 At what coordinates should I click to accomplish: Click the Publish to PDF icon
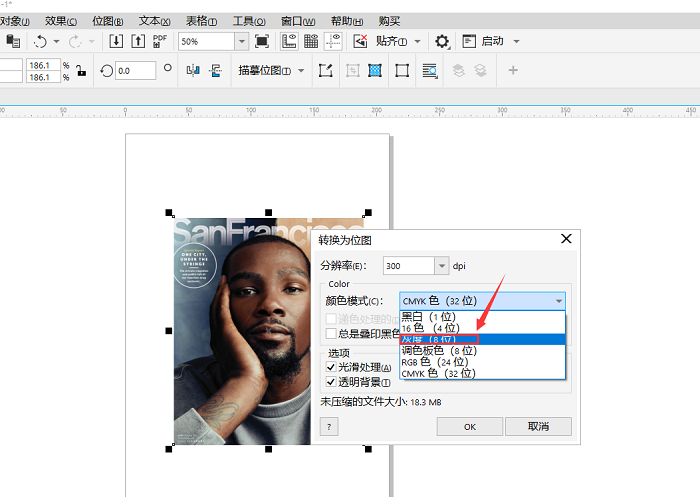(159, 42)
